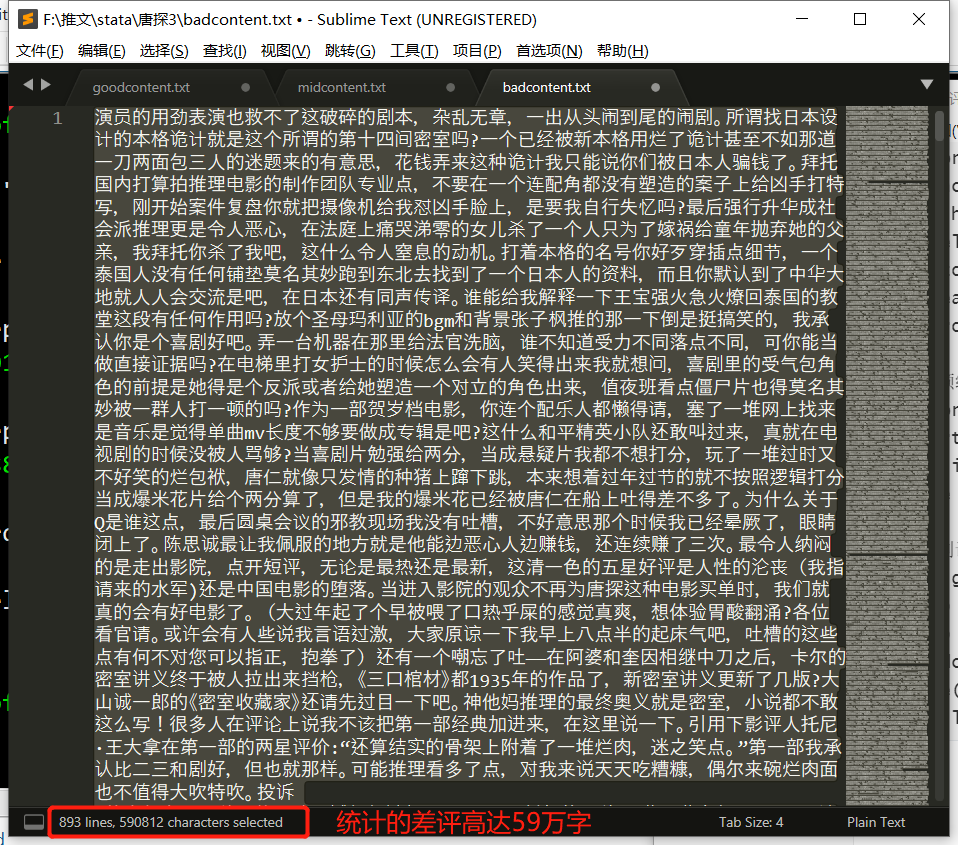Open the 视图(V) menu
This screenshot has width=958, height=845.
(285, 51)
